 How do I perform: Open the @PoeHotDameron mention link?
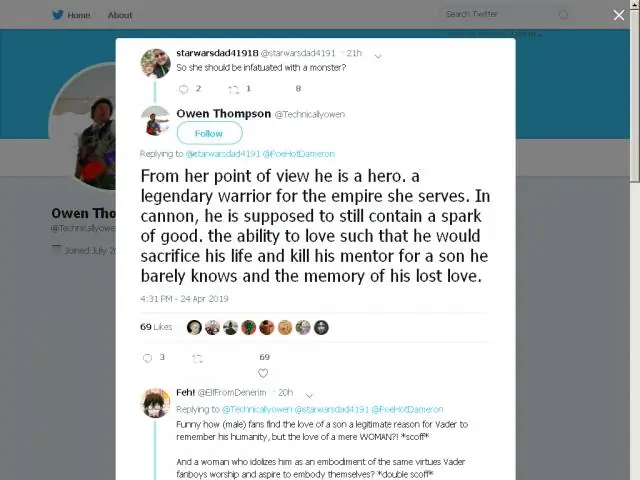[299, 154]
